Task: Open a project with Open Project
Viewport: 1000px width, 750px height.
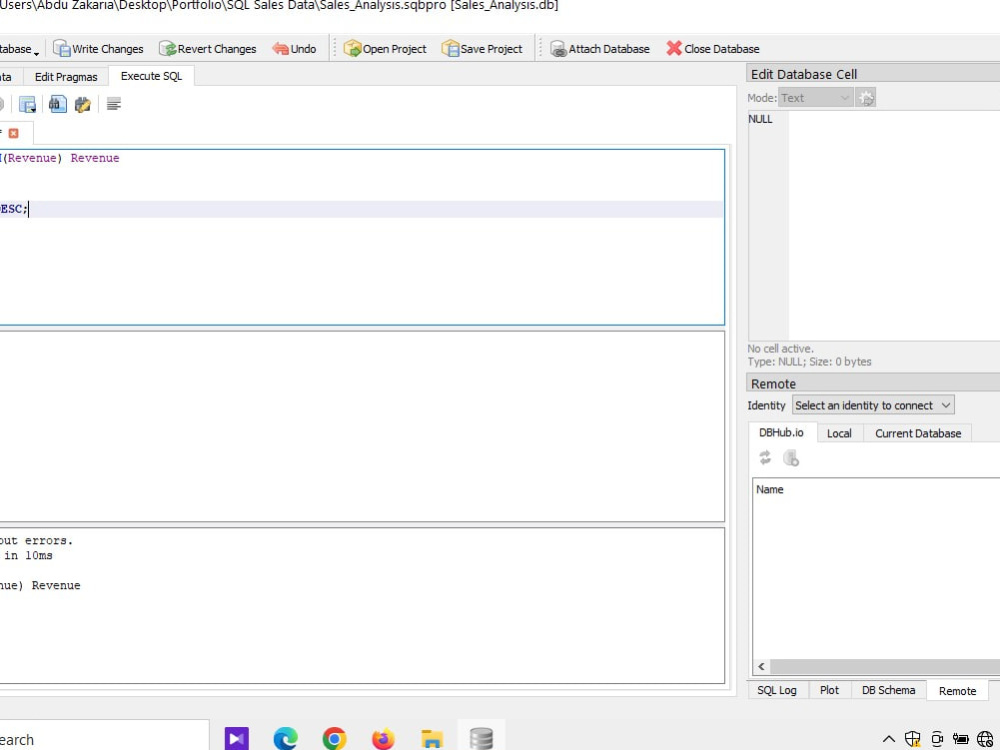Action: [385, 48]
